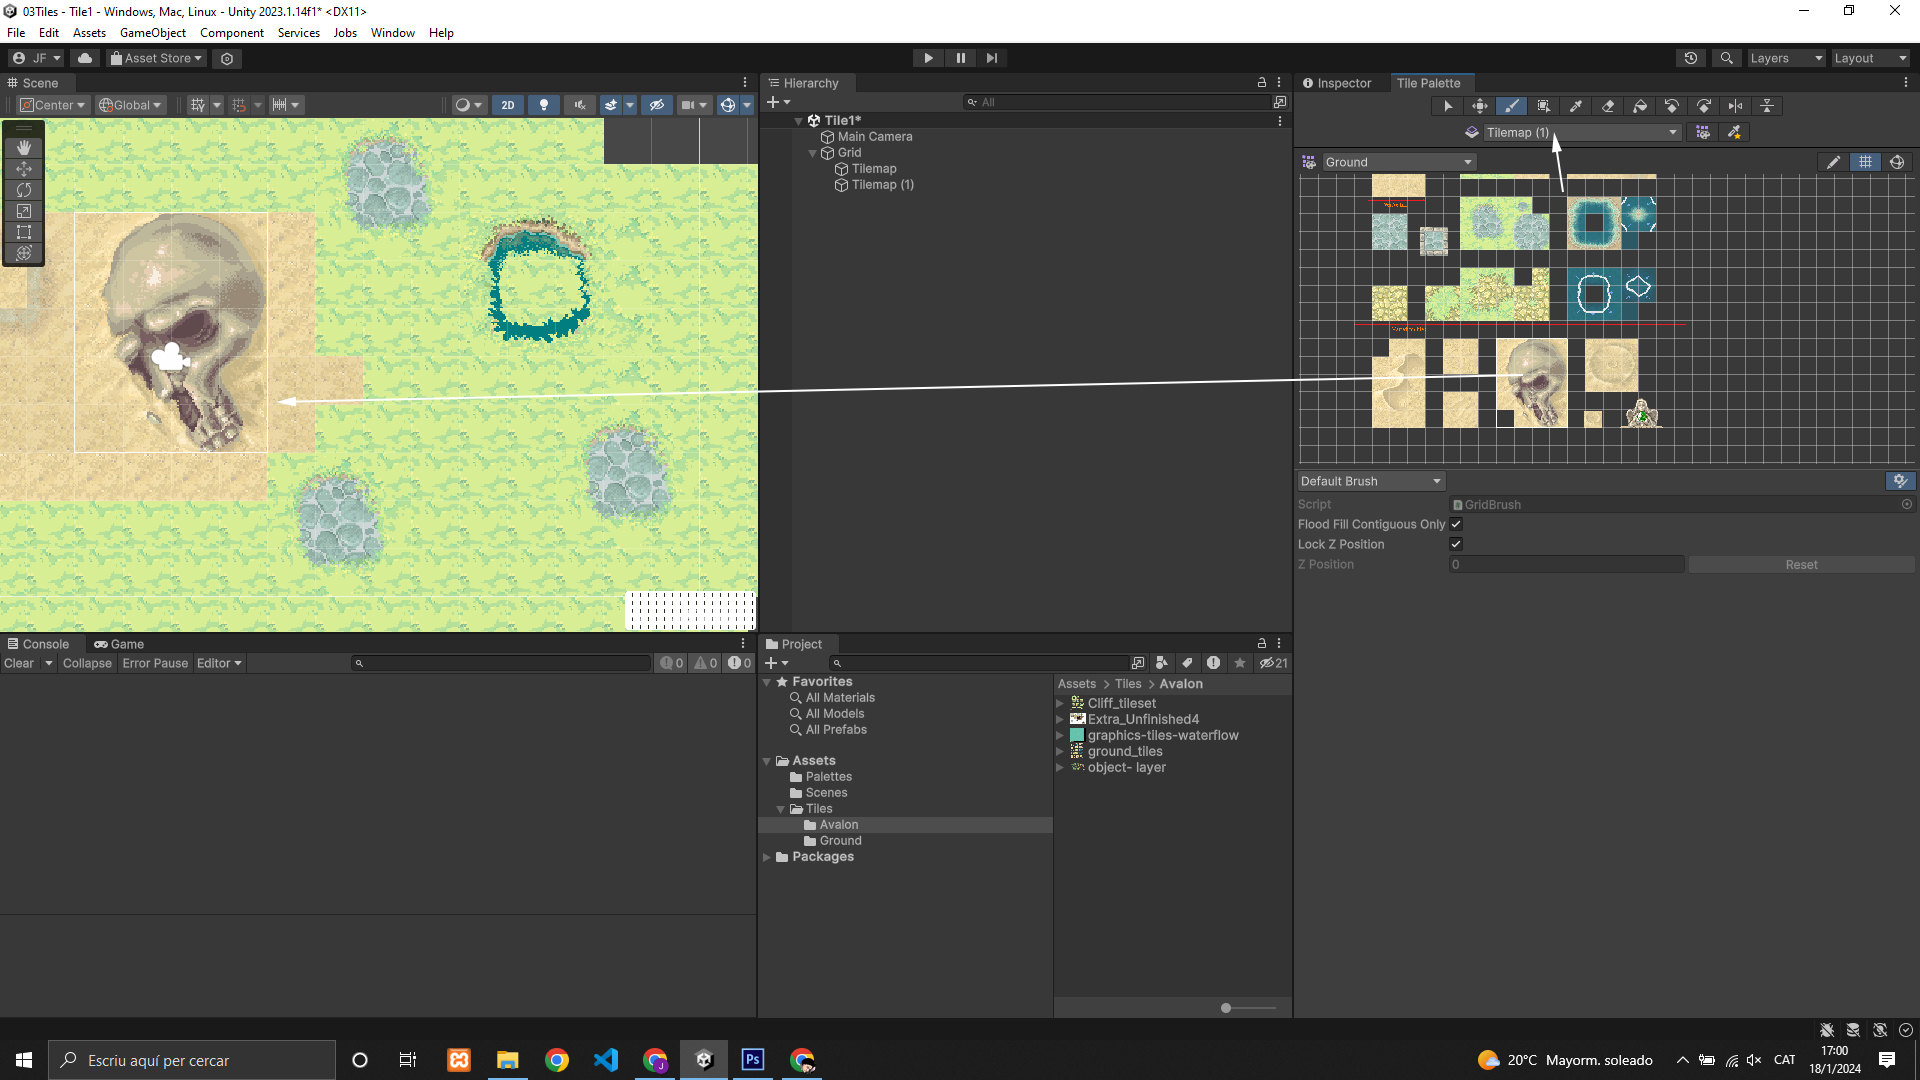Adjust the Project icon size slider
The width and height of the screenshot is (1920, 1080).
pos(1226,1008)
